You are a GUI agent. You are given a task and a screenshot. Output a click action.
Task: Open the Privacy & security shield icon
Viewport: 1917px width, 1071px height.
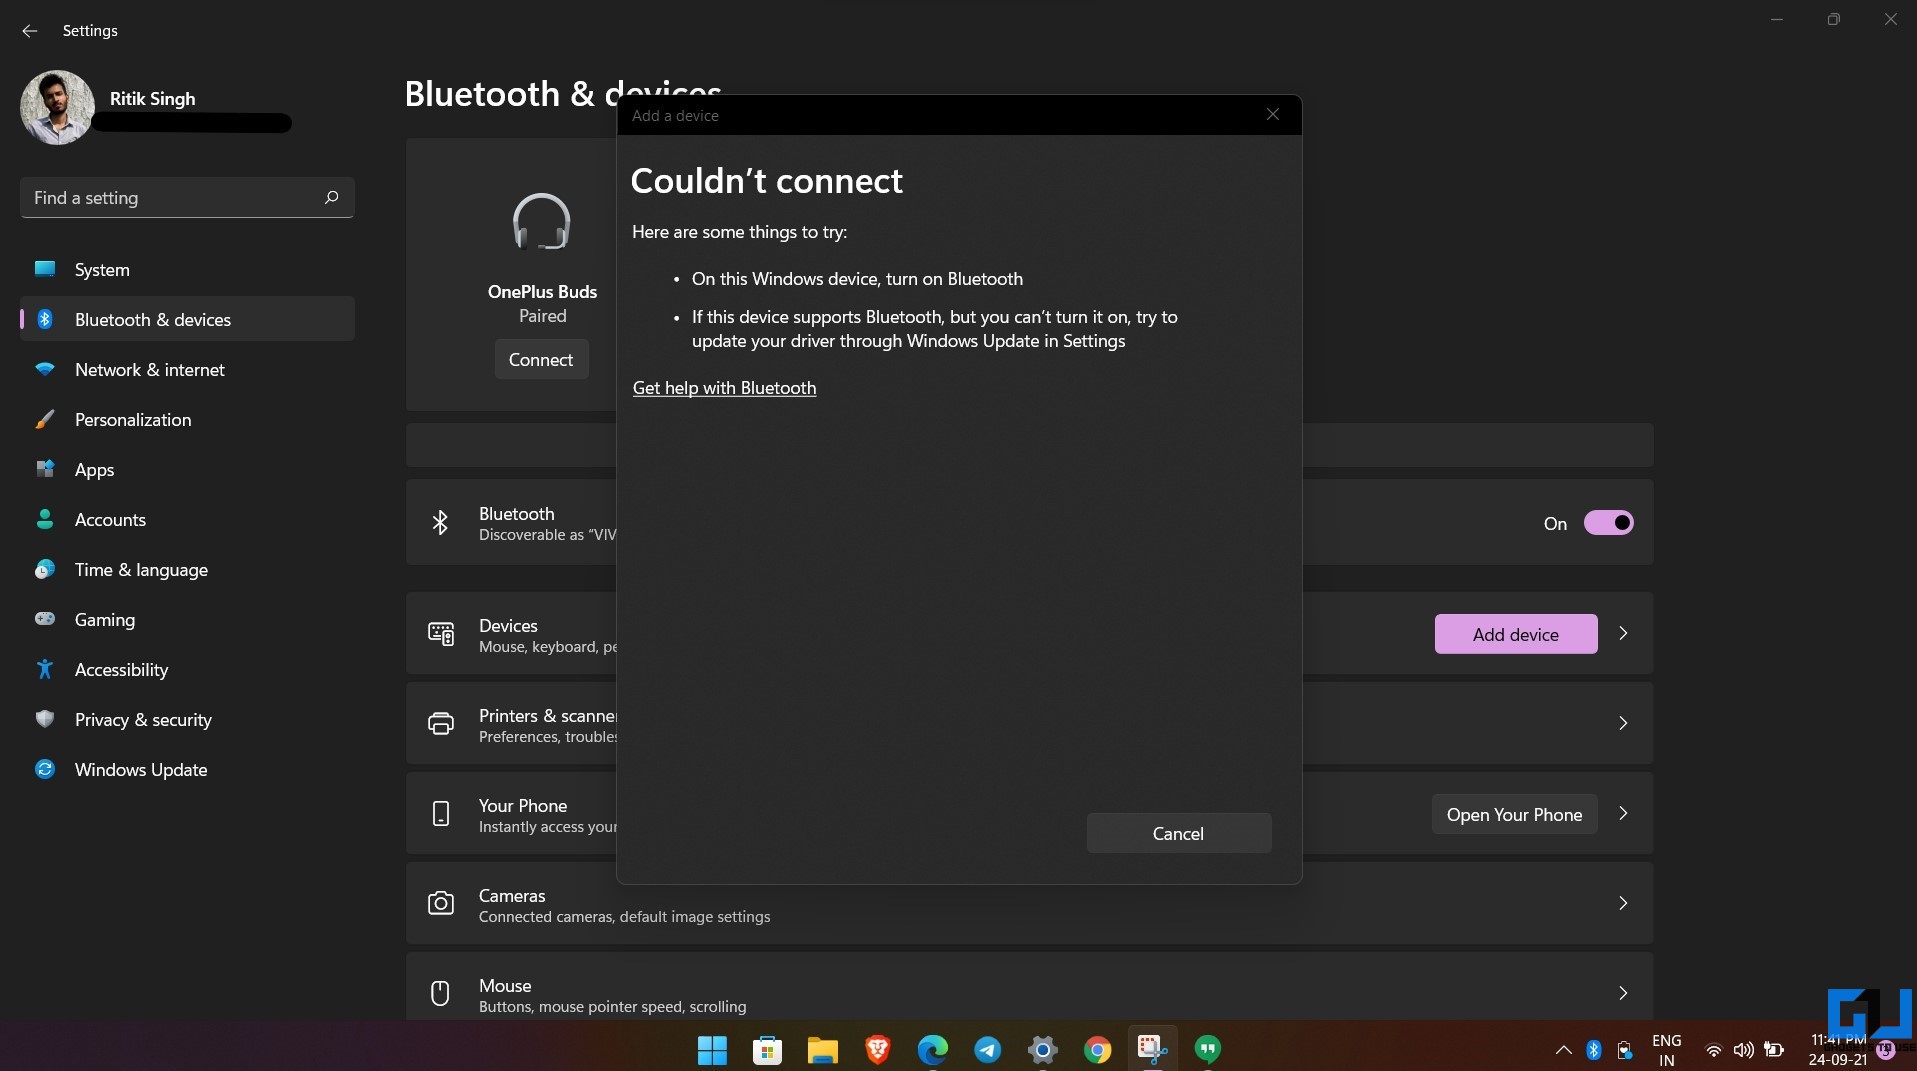click(x=45, y=719)
